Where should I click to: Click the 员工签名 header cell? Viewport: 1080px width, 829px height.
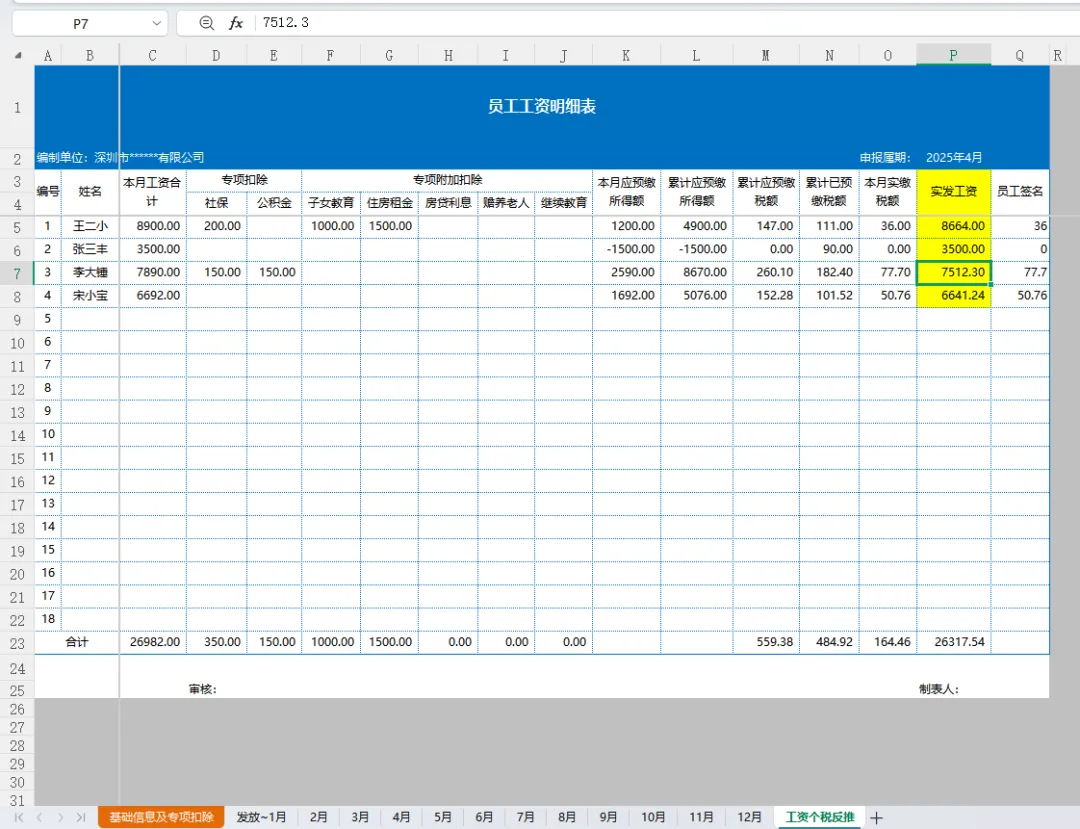pyautogui.click(x=1020, y=191)
